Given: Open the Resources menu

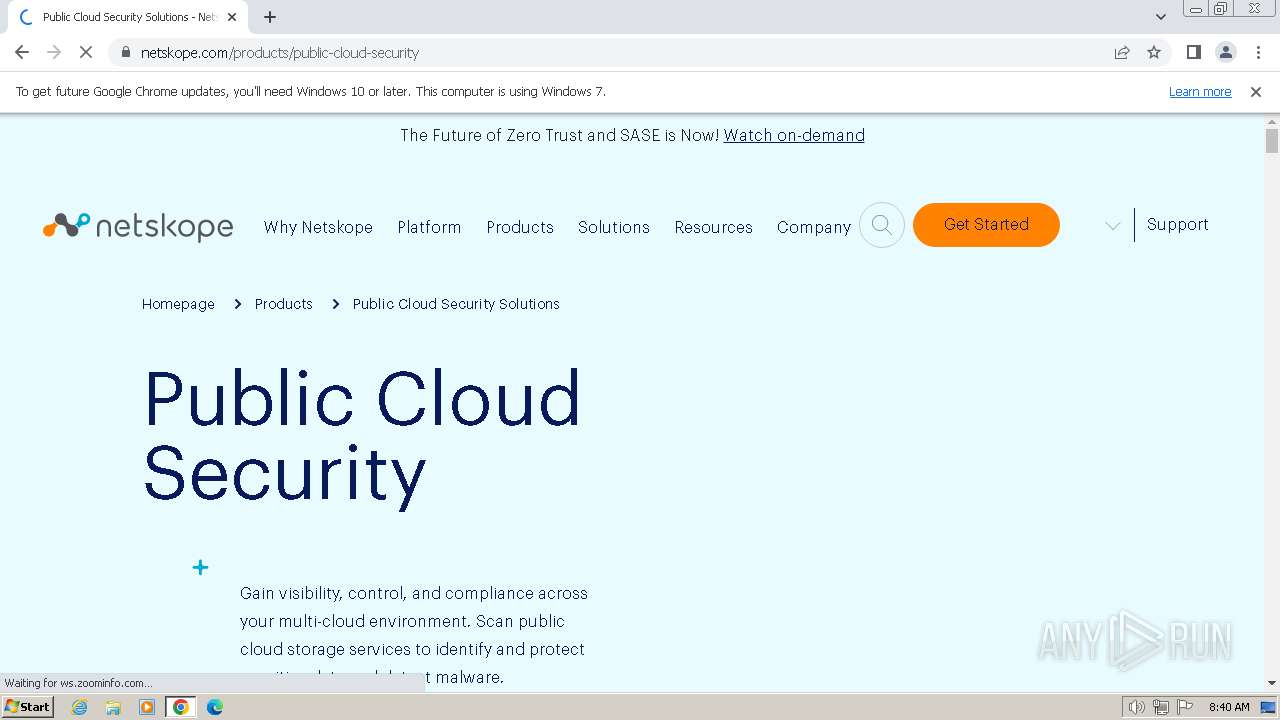Looking at the screenshot, I should (x=713, y=227).
